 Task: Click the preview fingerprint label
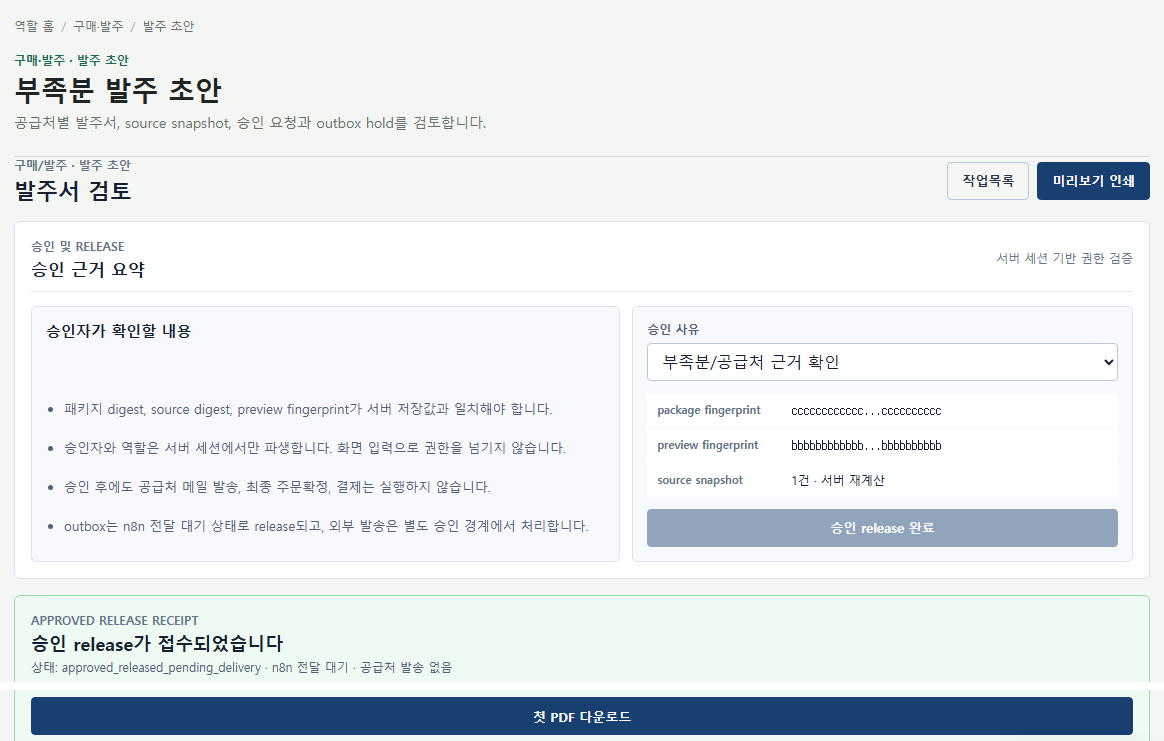[x=707, y=445]
